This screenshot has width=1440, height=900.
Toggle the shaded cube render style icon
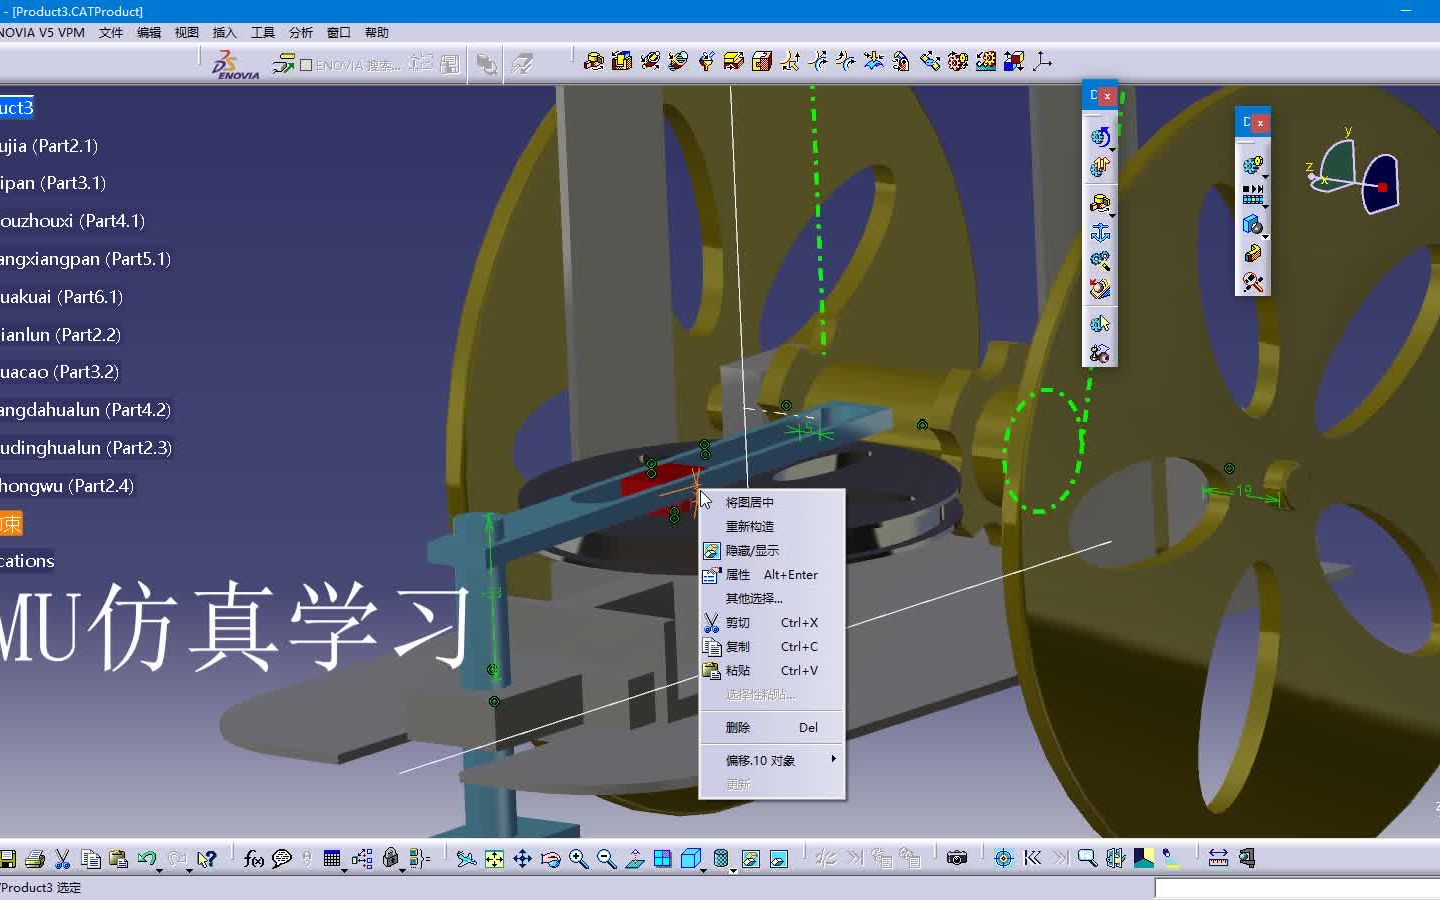point(692,857)
